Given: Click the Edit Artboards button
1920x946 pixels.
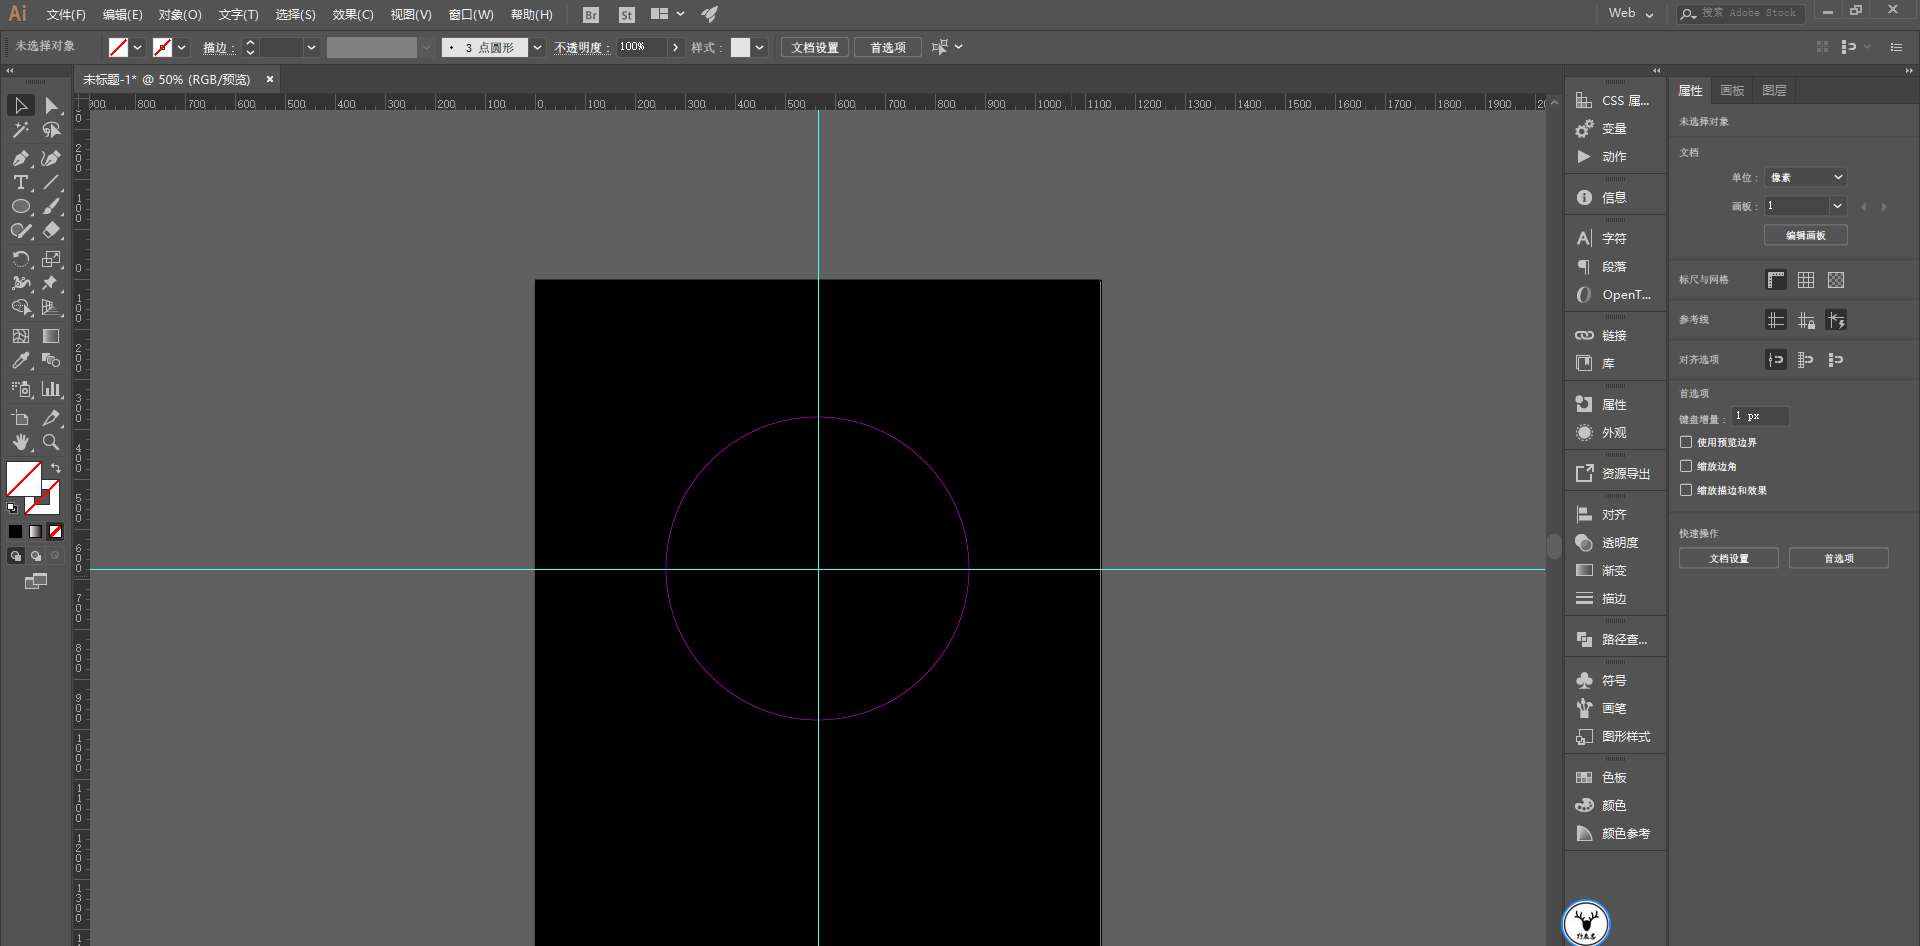Looking at the screenshot, I should (x=1805, y=235).
